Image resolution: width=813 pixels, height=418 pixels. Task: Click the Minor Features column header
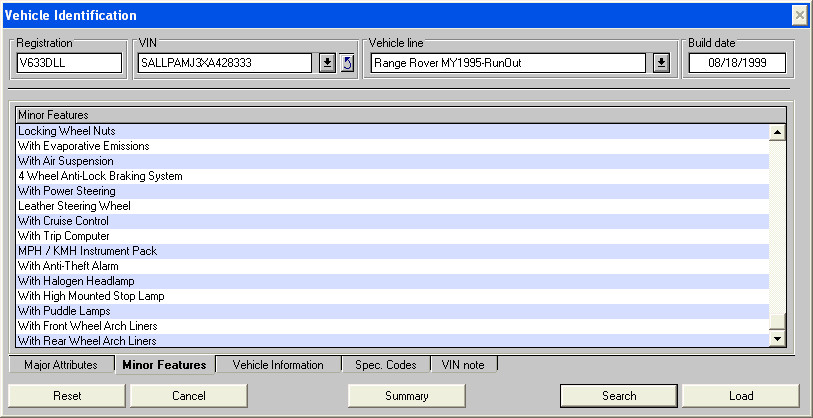tap(401, 115)
